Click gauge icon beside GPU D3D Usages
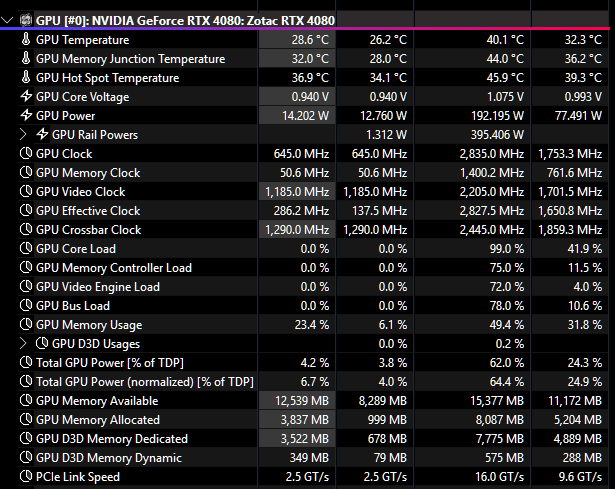Viewport: 615px width, 489px height. click(42, 343)
